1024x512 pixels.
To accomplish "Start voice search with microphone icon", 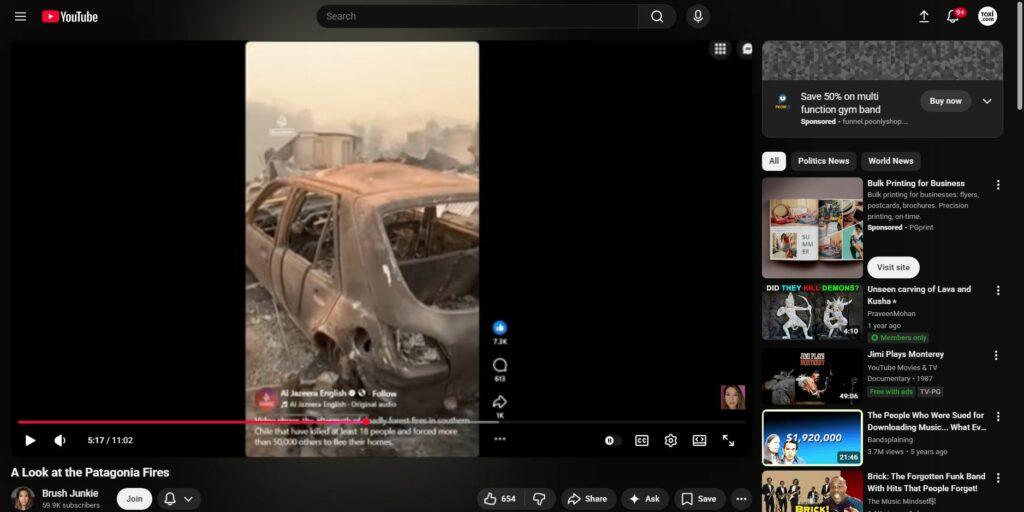I will (x=697, y=16).
